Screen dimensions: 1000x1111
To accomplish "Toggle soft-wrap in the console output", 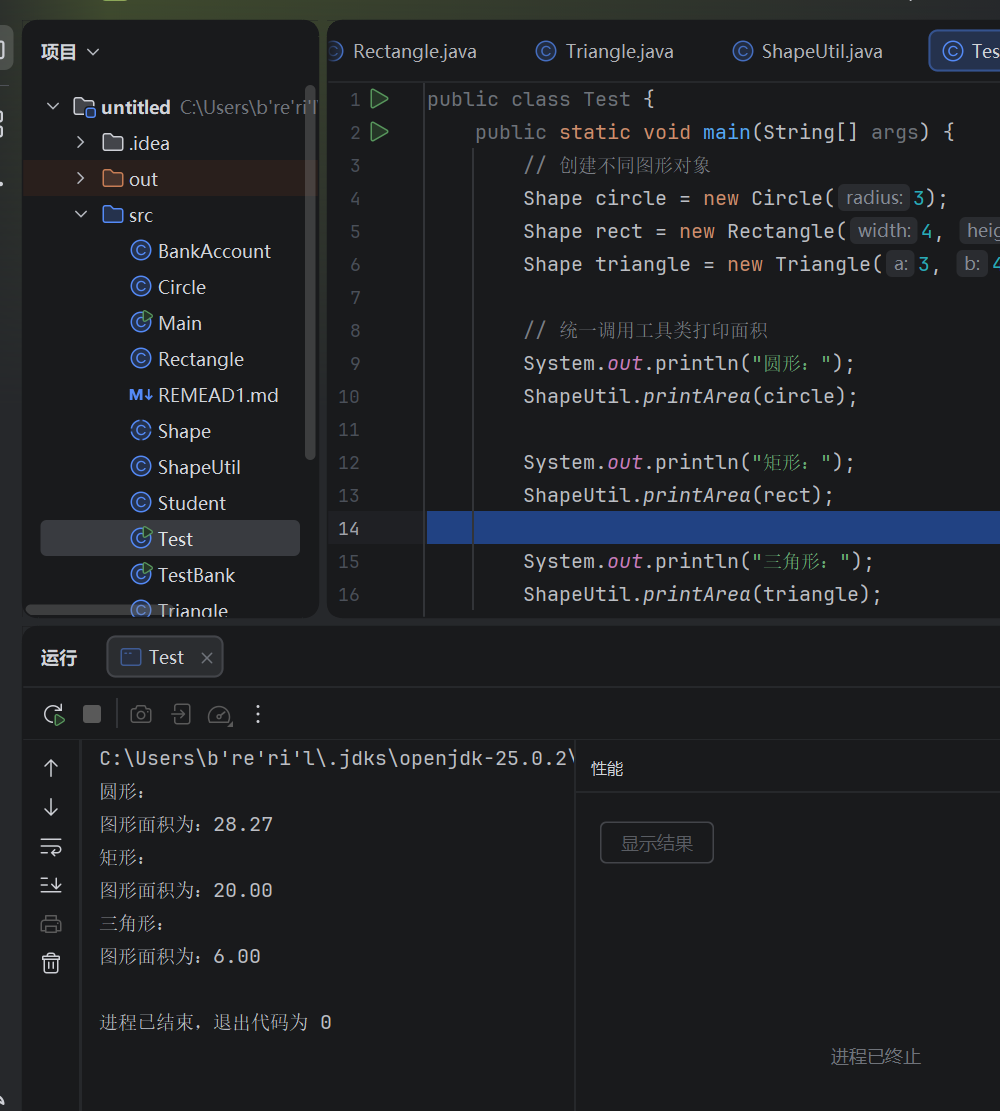I will pos(51,847).
